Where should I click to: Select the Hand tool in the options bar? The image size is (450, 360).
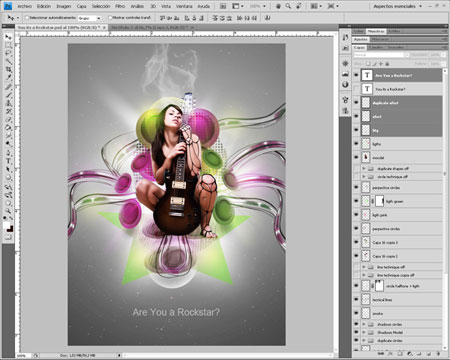278,6
